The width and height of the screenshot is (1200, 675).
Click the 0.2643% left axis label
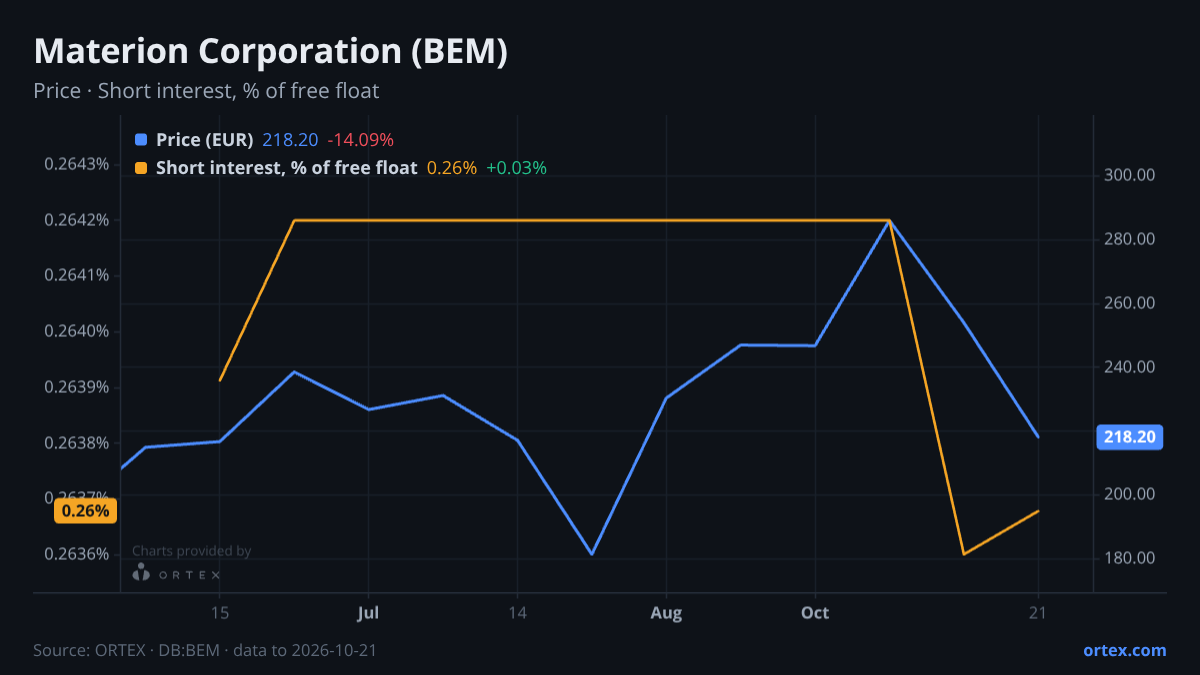[77, 164]
